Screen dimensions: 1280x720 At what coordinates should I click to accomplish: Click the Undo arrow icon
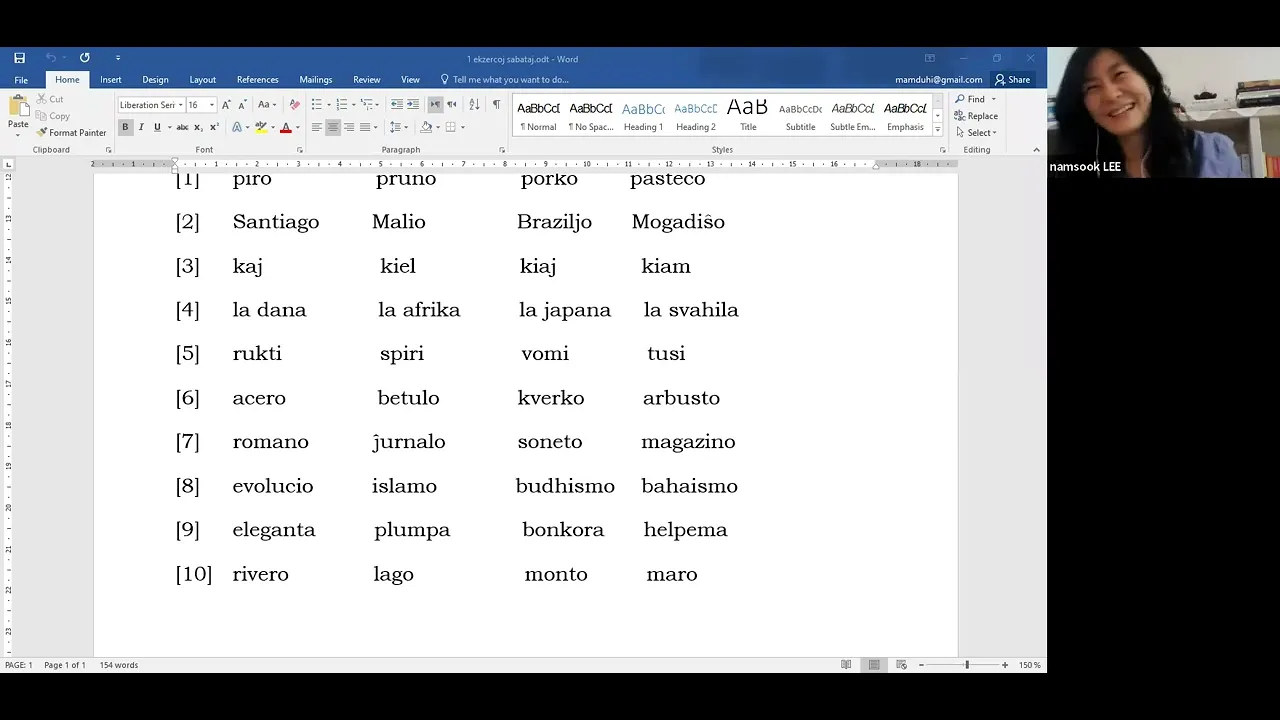click(x=50, y=58)
